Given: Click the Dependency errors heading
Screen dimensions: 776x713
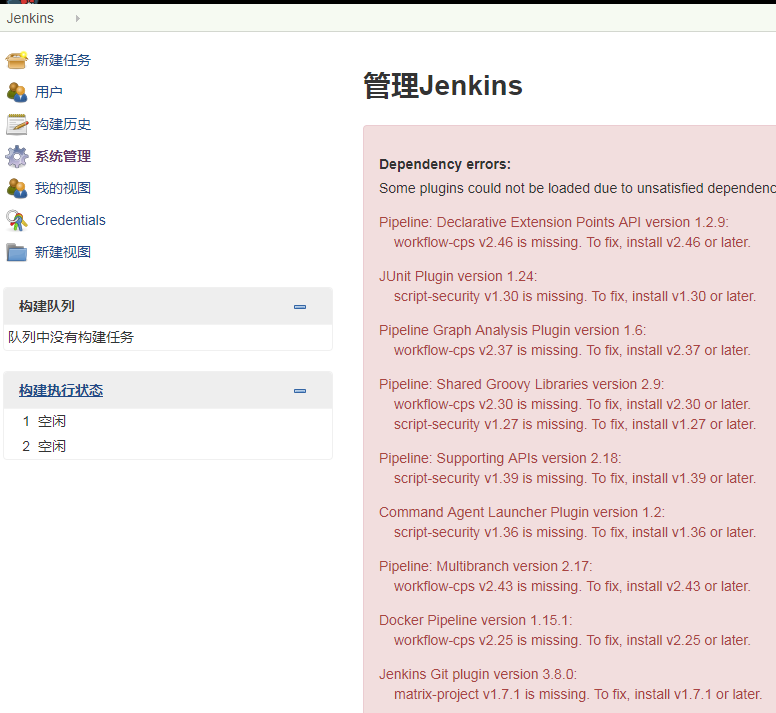Looking at the screenshot, I should point(445,164).
